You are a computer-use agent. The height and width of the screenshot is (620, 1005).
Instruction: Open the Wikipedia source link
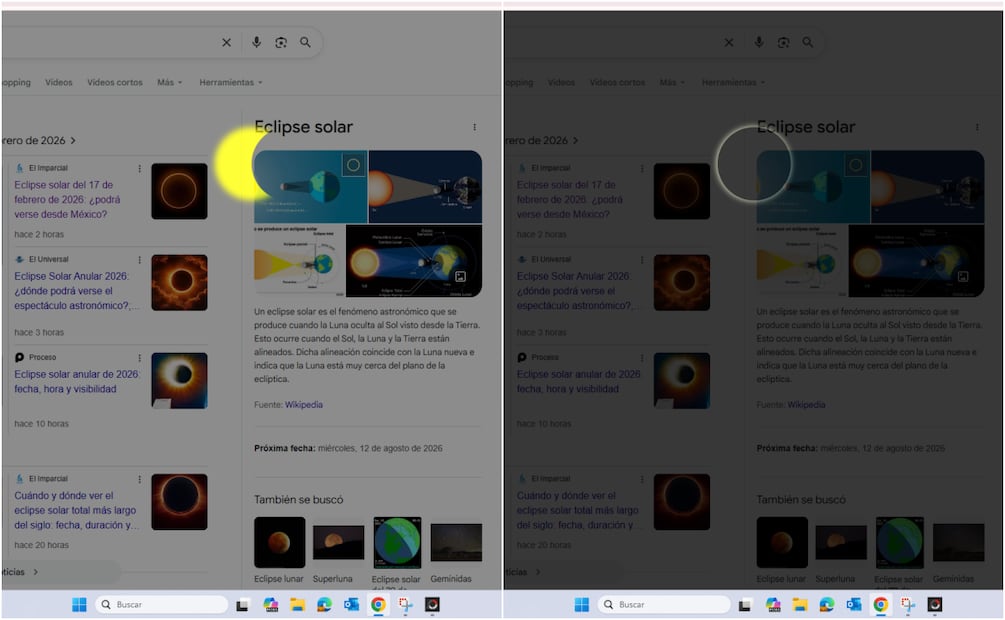pos(302,405)
